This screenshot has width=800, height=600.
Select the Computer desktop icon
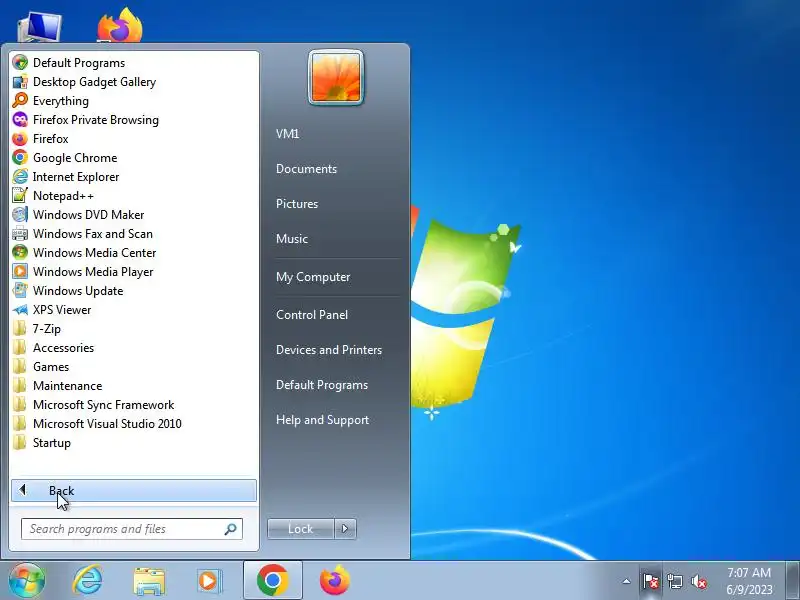pos(39,27)
